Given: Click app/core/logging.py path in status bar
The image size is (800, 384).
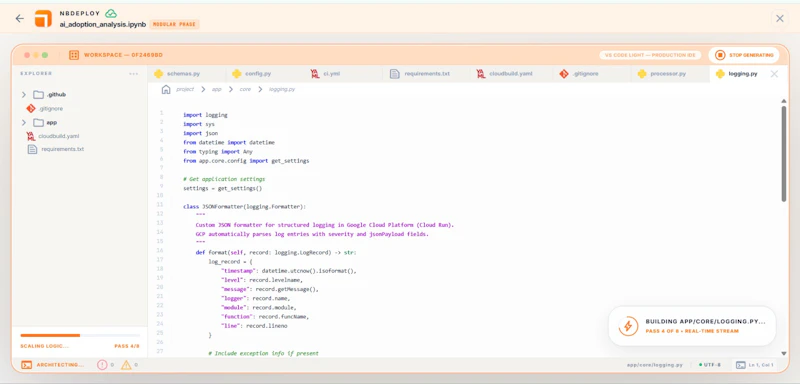Looking at the screenshot, I should pyautogui.click(x=655, y=365).
